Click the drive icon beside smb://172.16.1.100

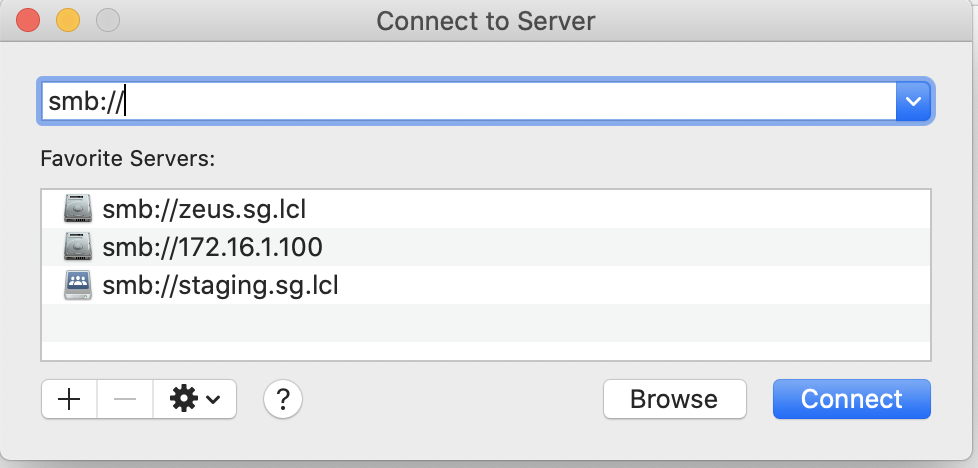point(77,247)
